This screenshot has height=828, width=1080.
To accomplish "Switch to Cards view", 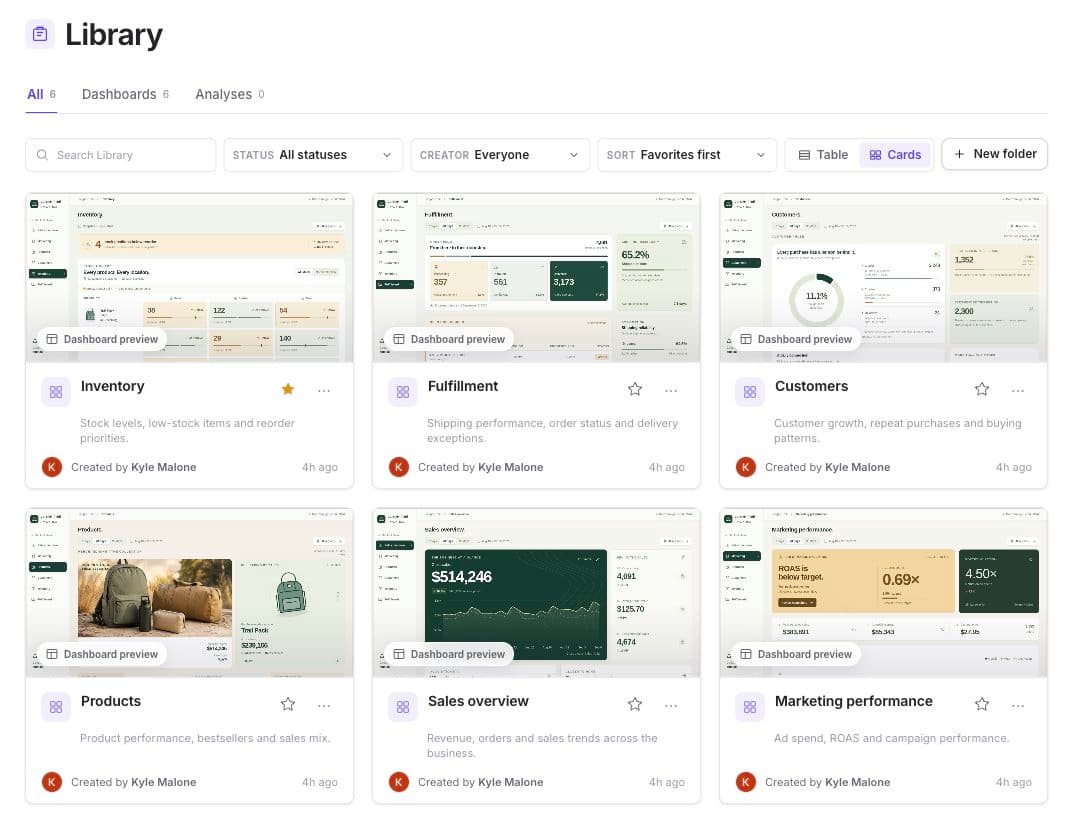I will coord(895,155).
